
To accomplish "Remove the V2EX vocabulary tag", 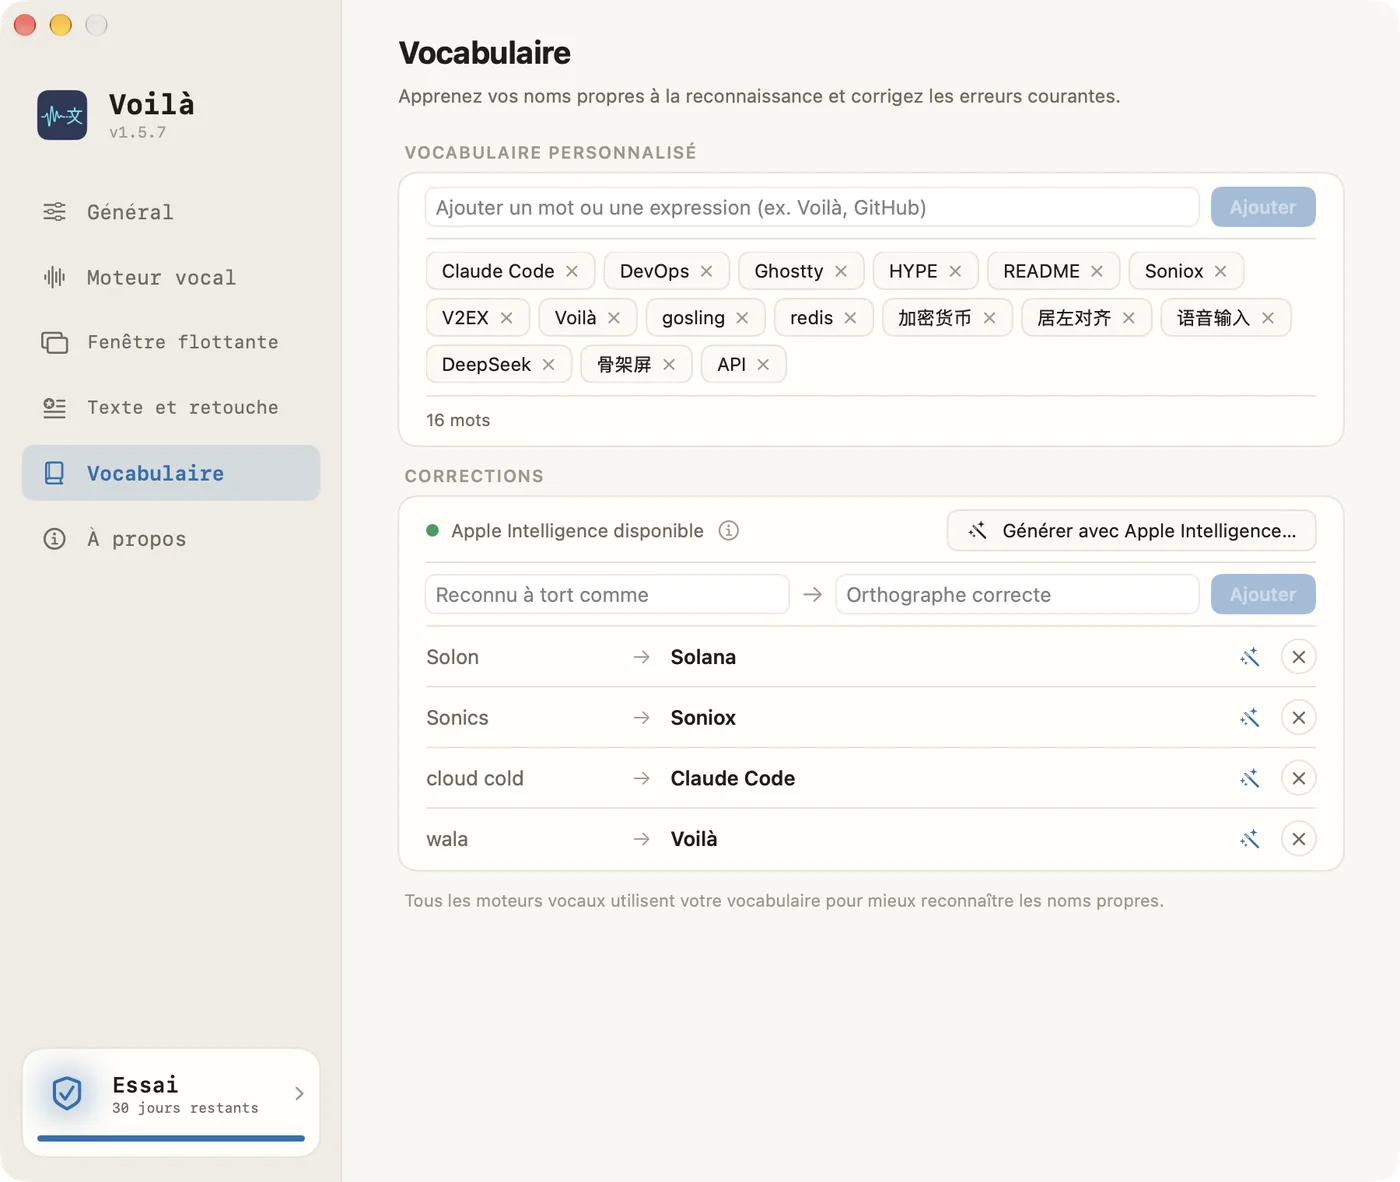I will click(x=507, y=318).
